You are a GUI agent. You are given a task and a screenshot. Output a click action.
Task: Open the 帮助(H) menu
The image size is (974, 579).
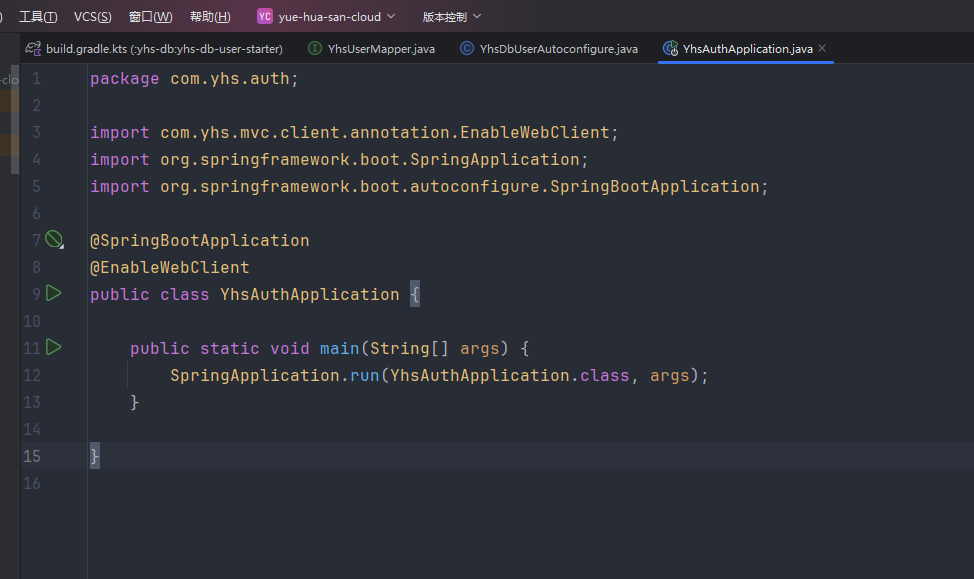click(x=210, y=17)
